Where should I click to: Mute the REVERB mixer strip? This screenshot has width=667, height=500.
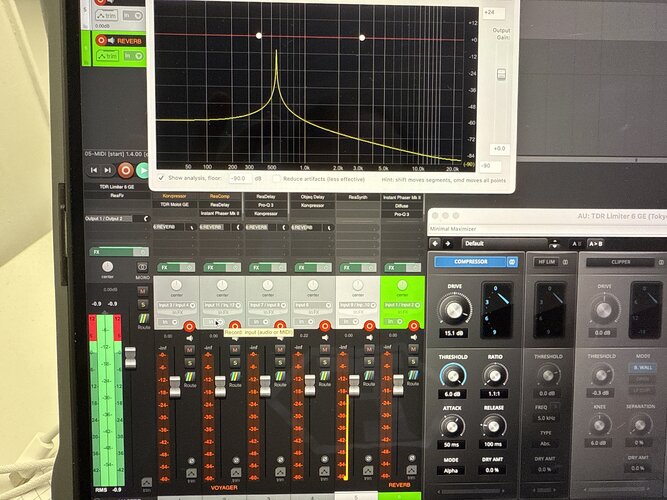point(413,349)
